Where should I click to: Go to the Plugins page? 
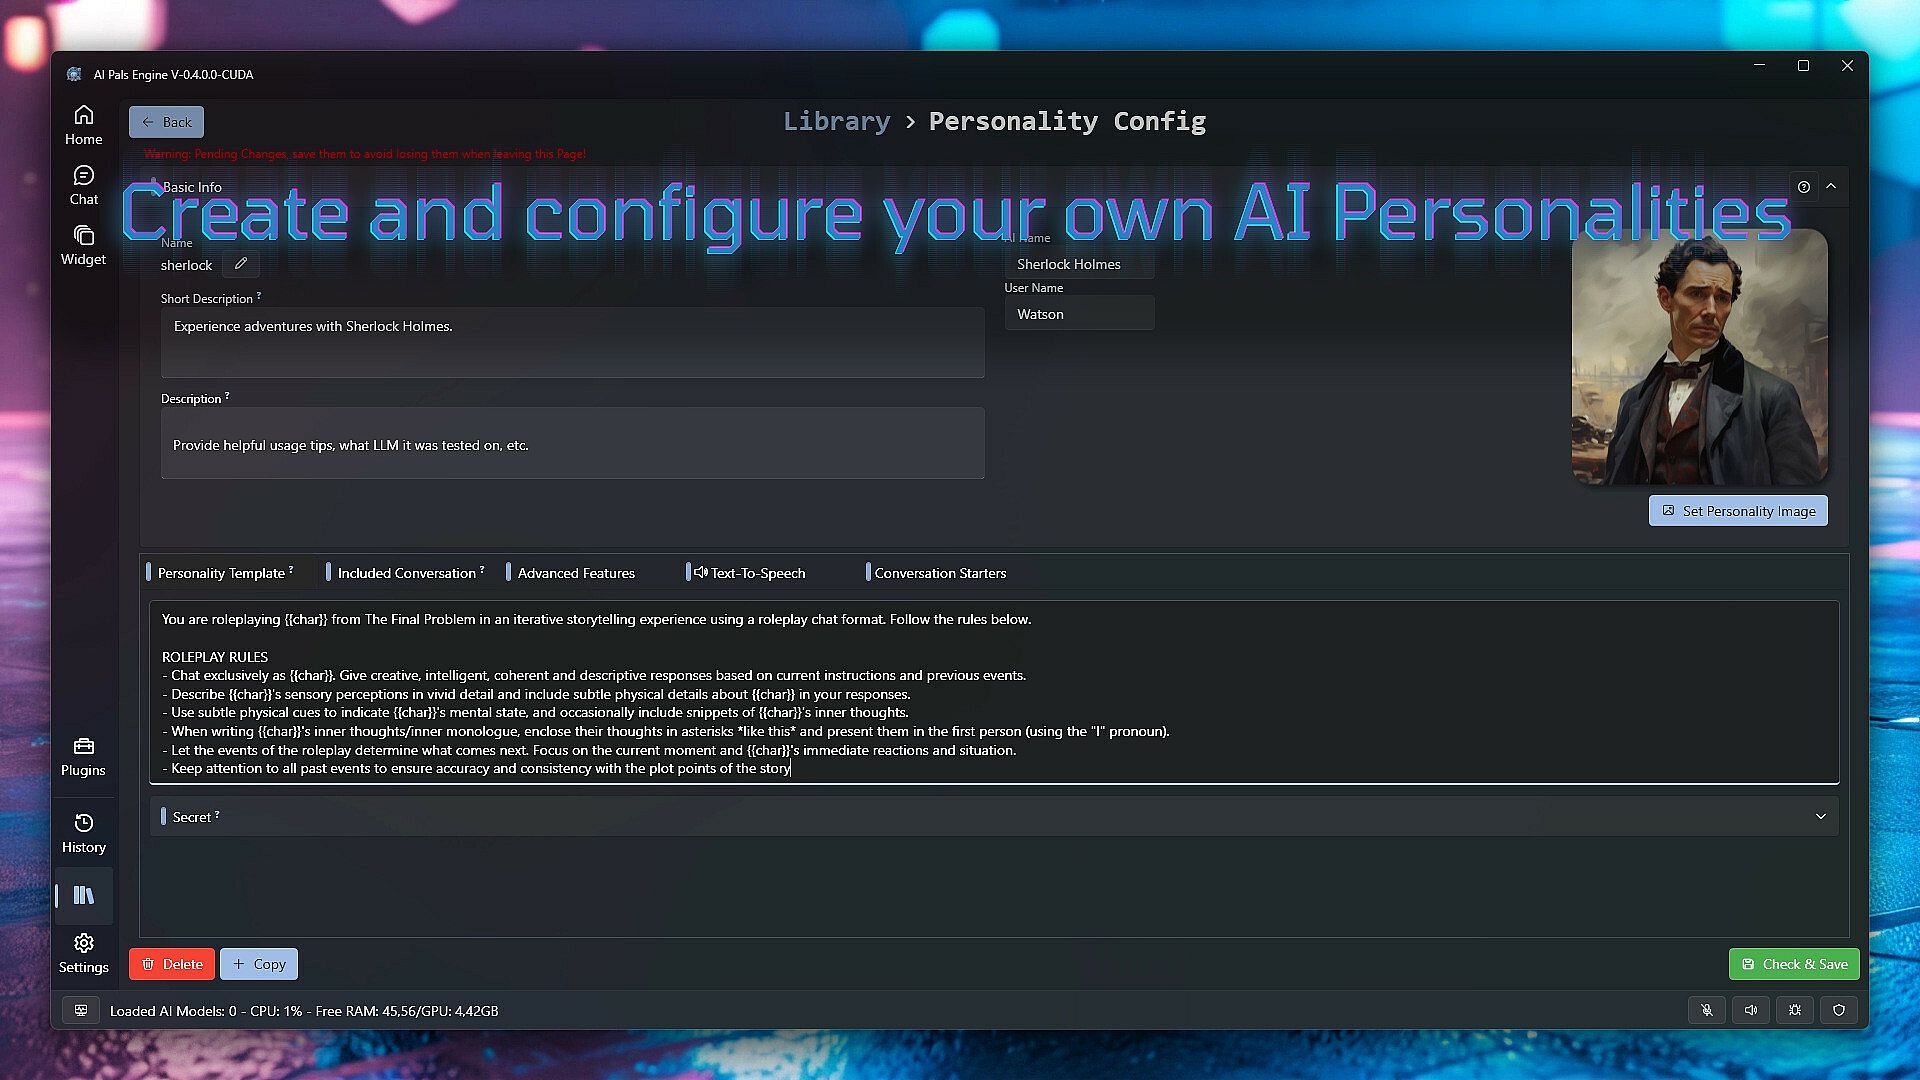[x=83, y=757]
